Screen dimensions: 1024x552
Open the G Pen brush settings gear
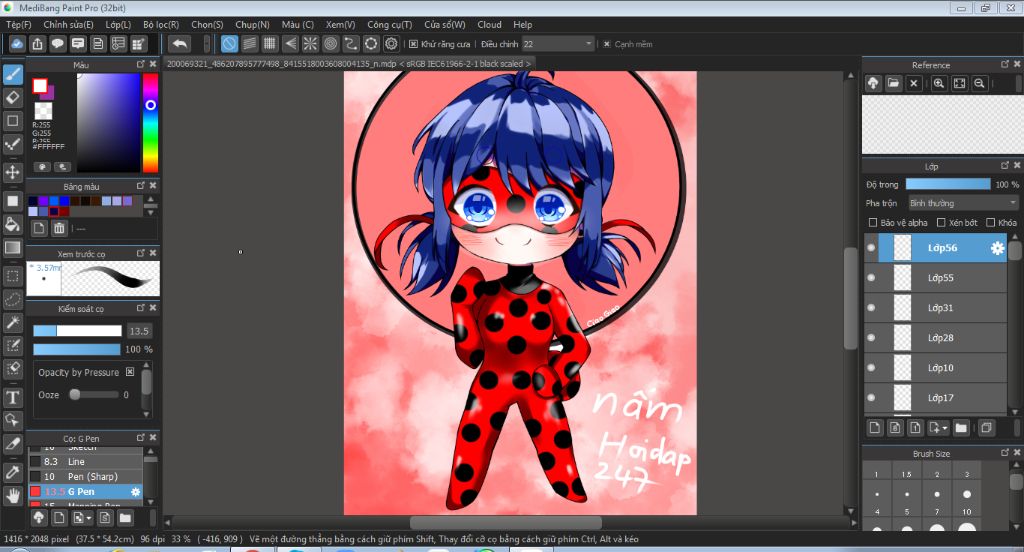[x=136, y=492]
